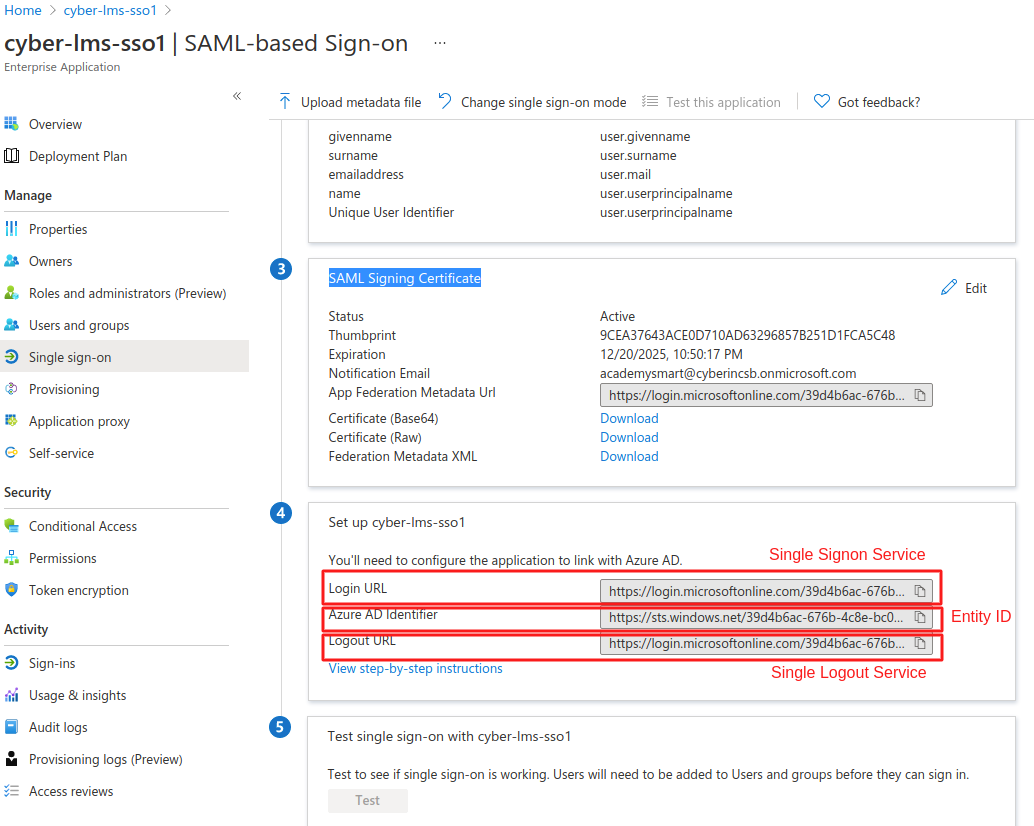Click the user.mail claim value
Viewport: 1034px width, 826px height.
625,175
